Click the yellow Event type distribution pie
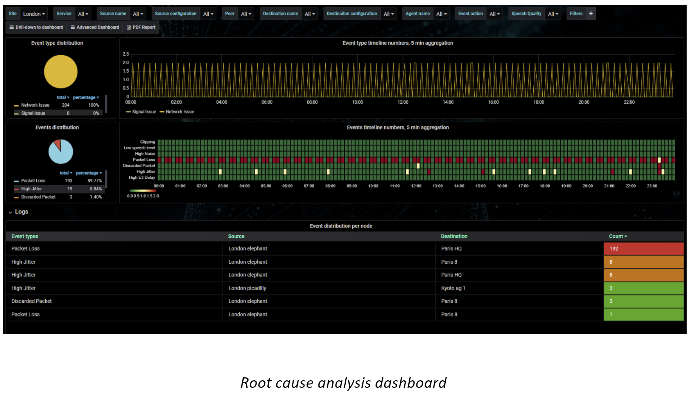 61,71
